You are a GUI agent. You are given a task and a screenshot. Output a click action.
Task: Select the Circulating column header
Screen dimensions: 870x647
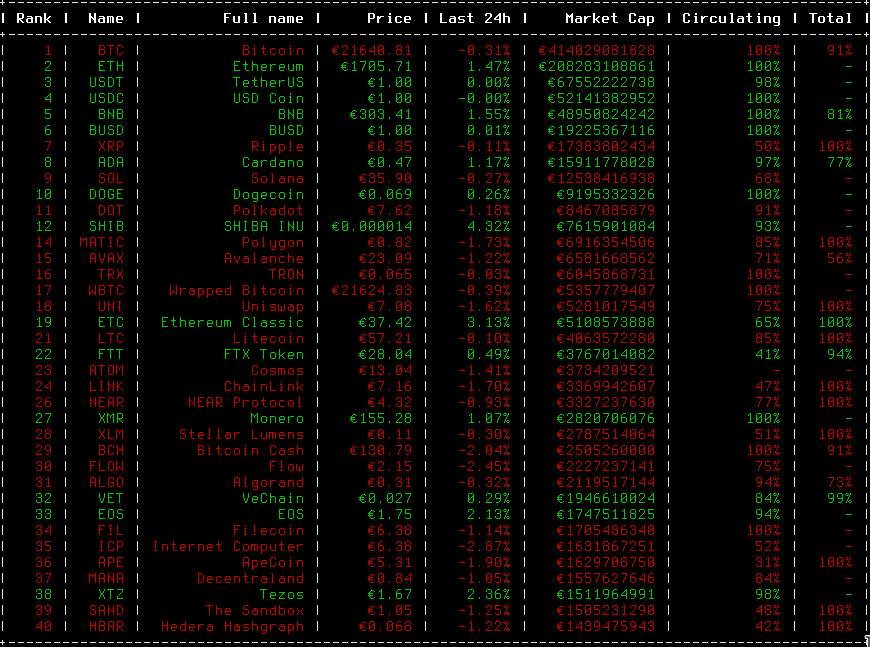[x=731, y=18]
